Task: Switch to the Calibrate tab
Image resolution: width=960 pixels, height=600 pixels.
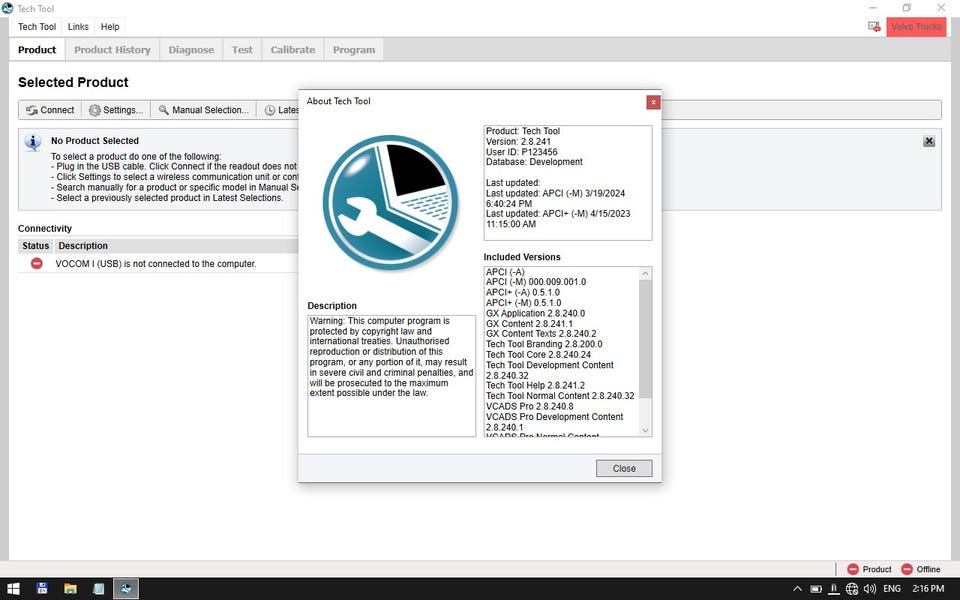Action: (x=293, y=50)
